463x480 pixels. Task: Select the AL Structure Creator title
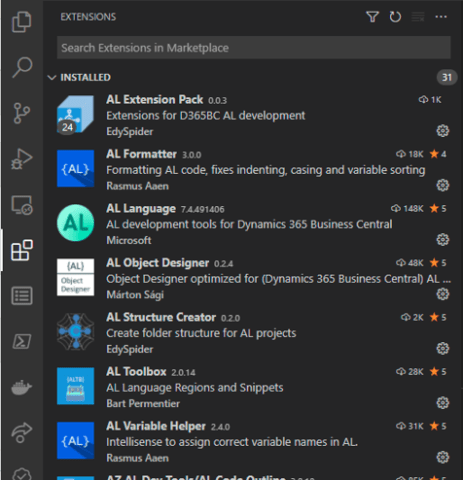161,317
